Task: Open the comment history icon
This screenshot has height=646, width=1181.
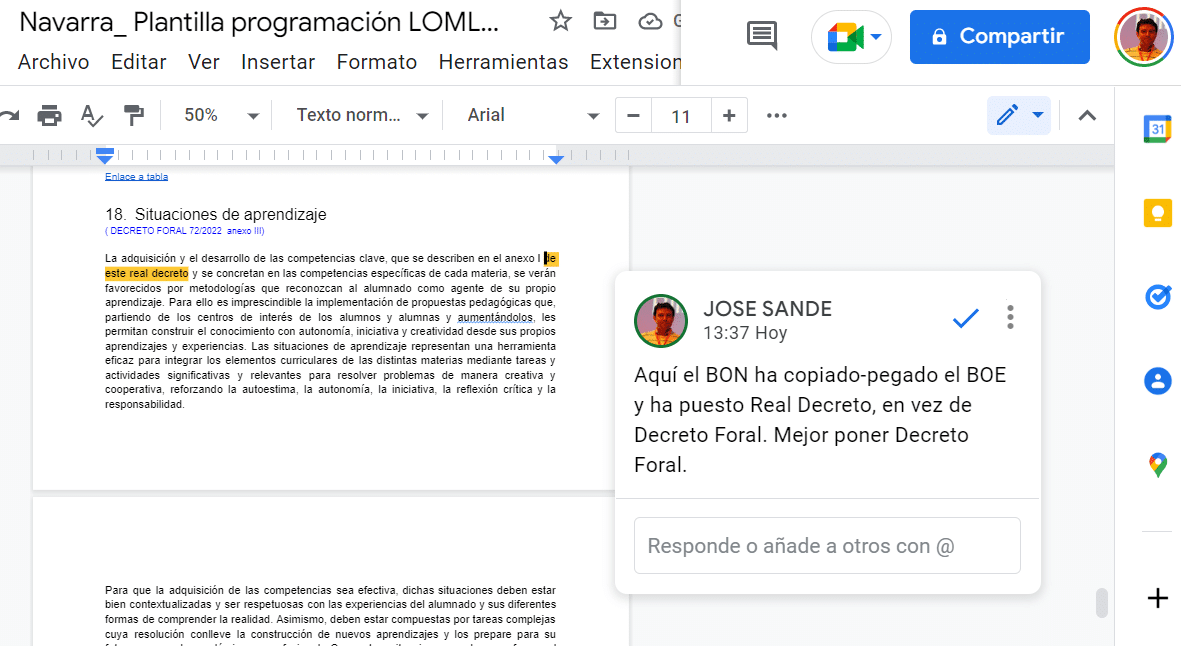Action: 762,37
